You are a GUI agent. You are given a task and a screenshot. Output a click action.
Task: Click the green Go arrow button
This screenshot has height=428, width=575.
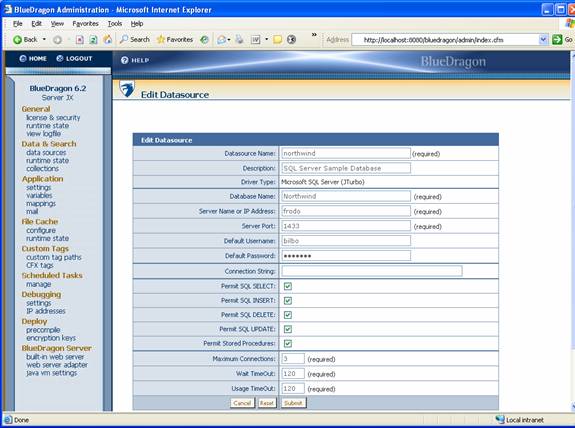pos(557,39)
